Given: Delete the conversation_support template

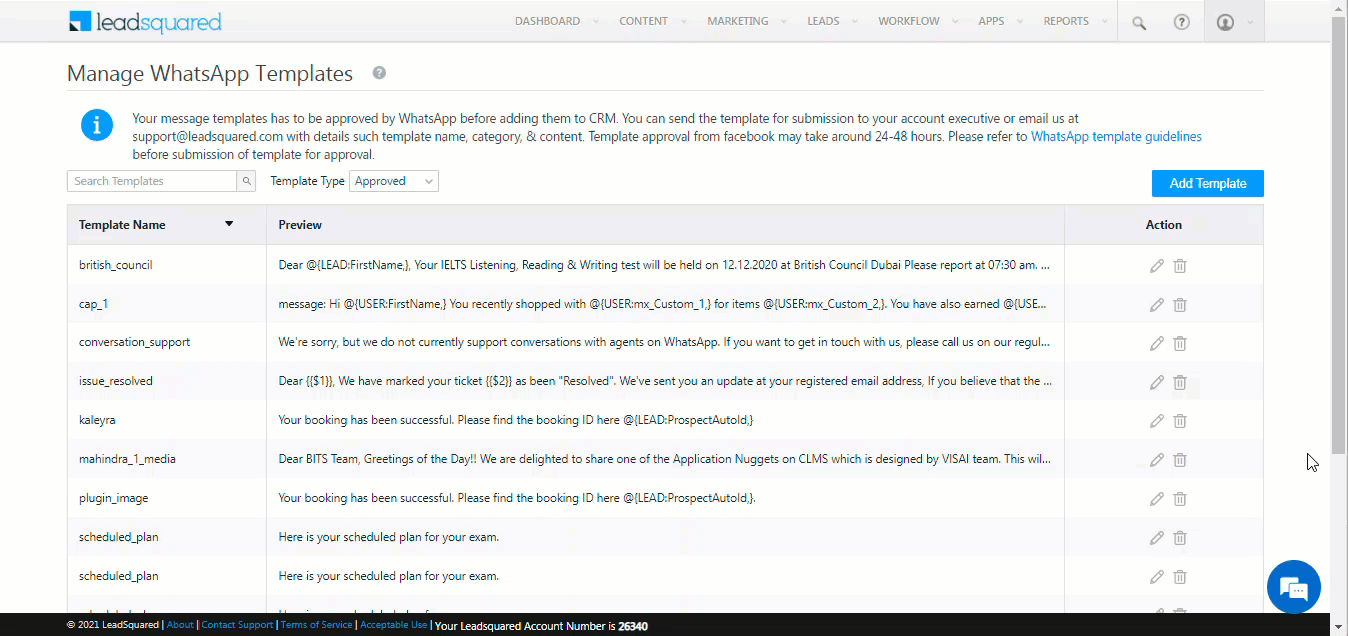Looking at the screenshot, I should 1180,343.
